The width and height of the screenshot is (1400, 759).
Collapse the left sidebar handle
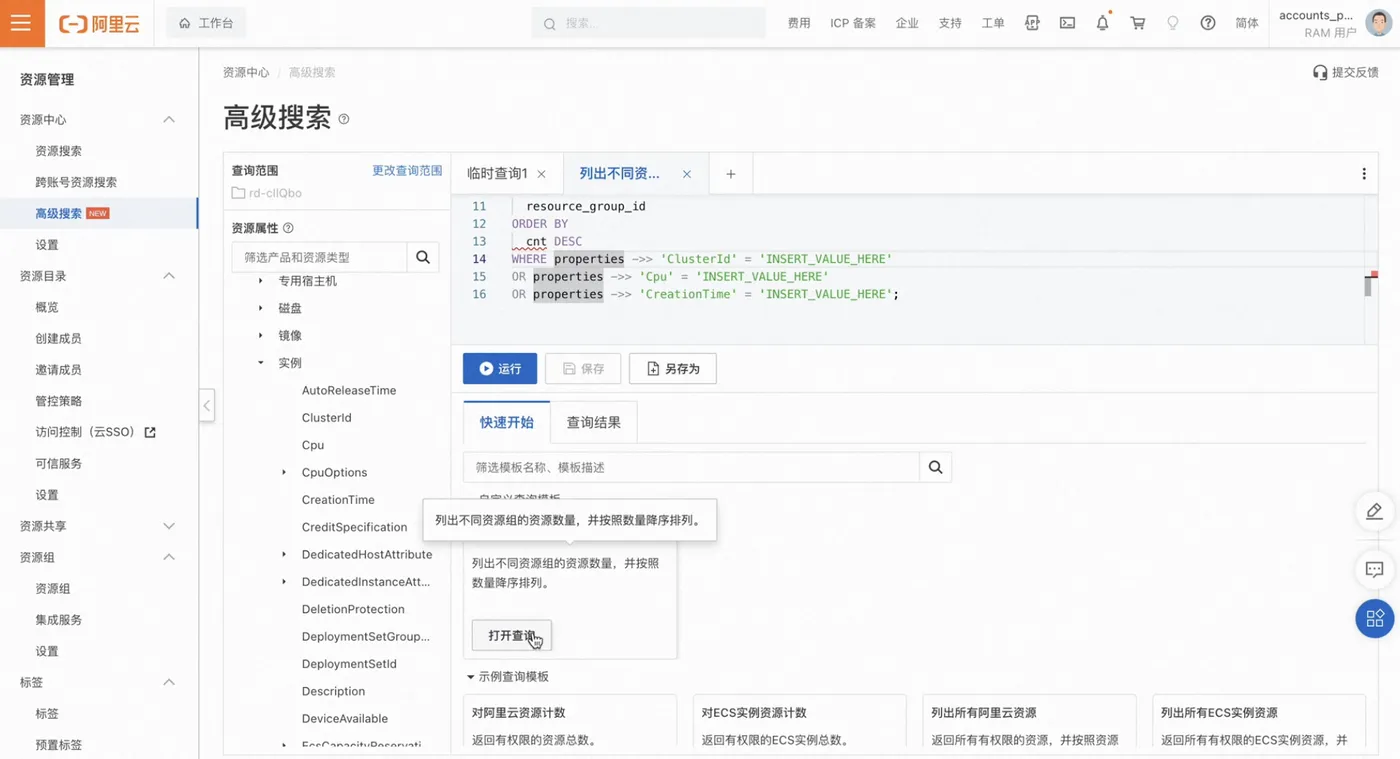coord(207,405)
